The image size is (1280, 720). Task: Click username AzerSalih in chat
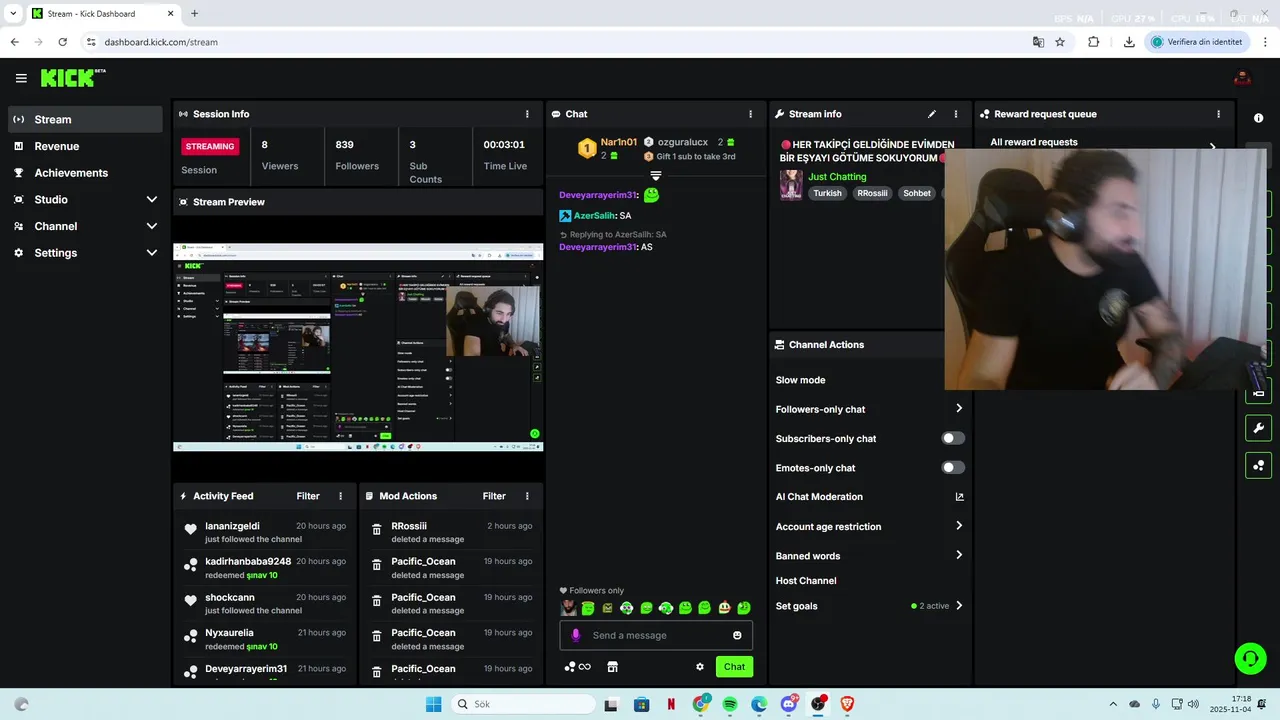tap(594, 215)
